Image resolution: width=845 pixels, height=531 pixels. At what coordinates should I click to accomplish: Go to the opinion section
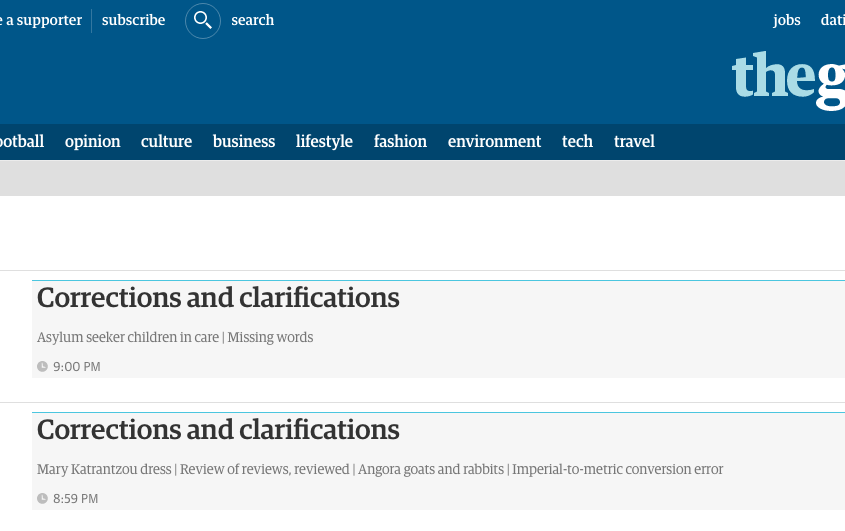click(93, 141)
